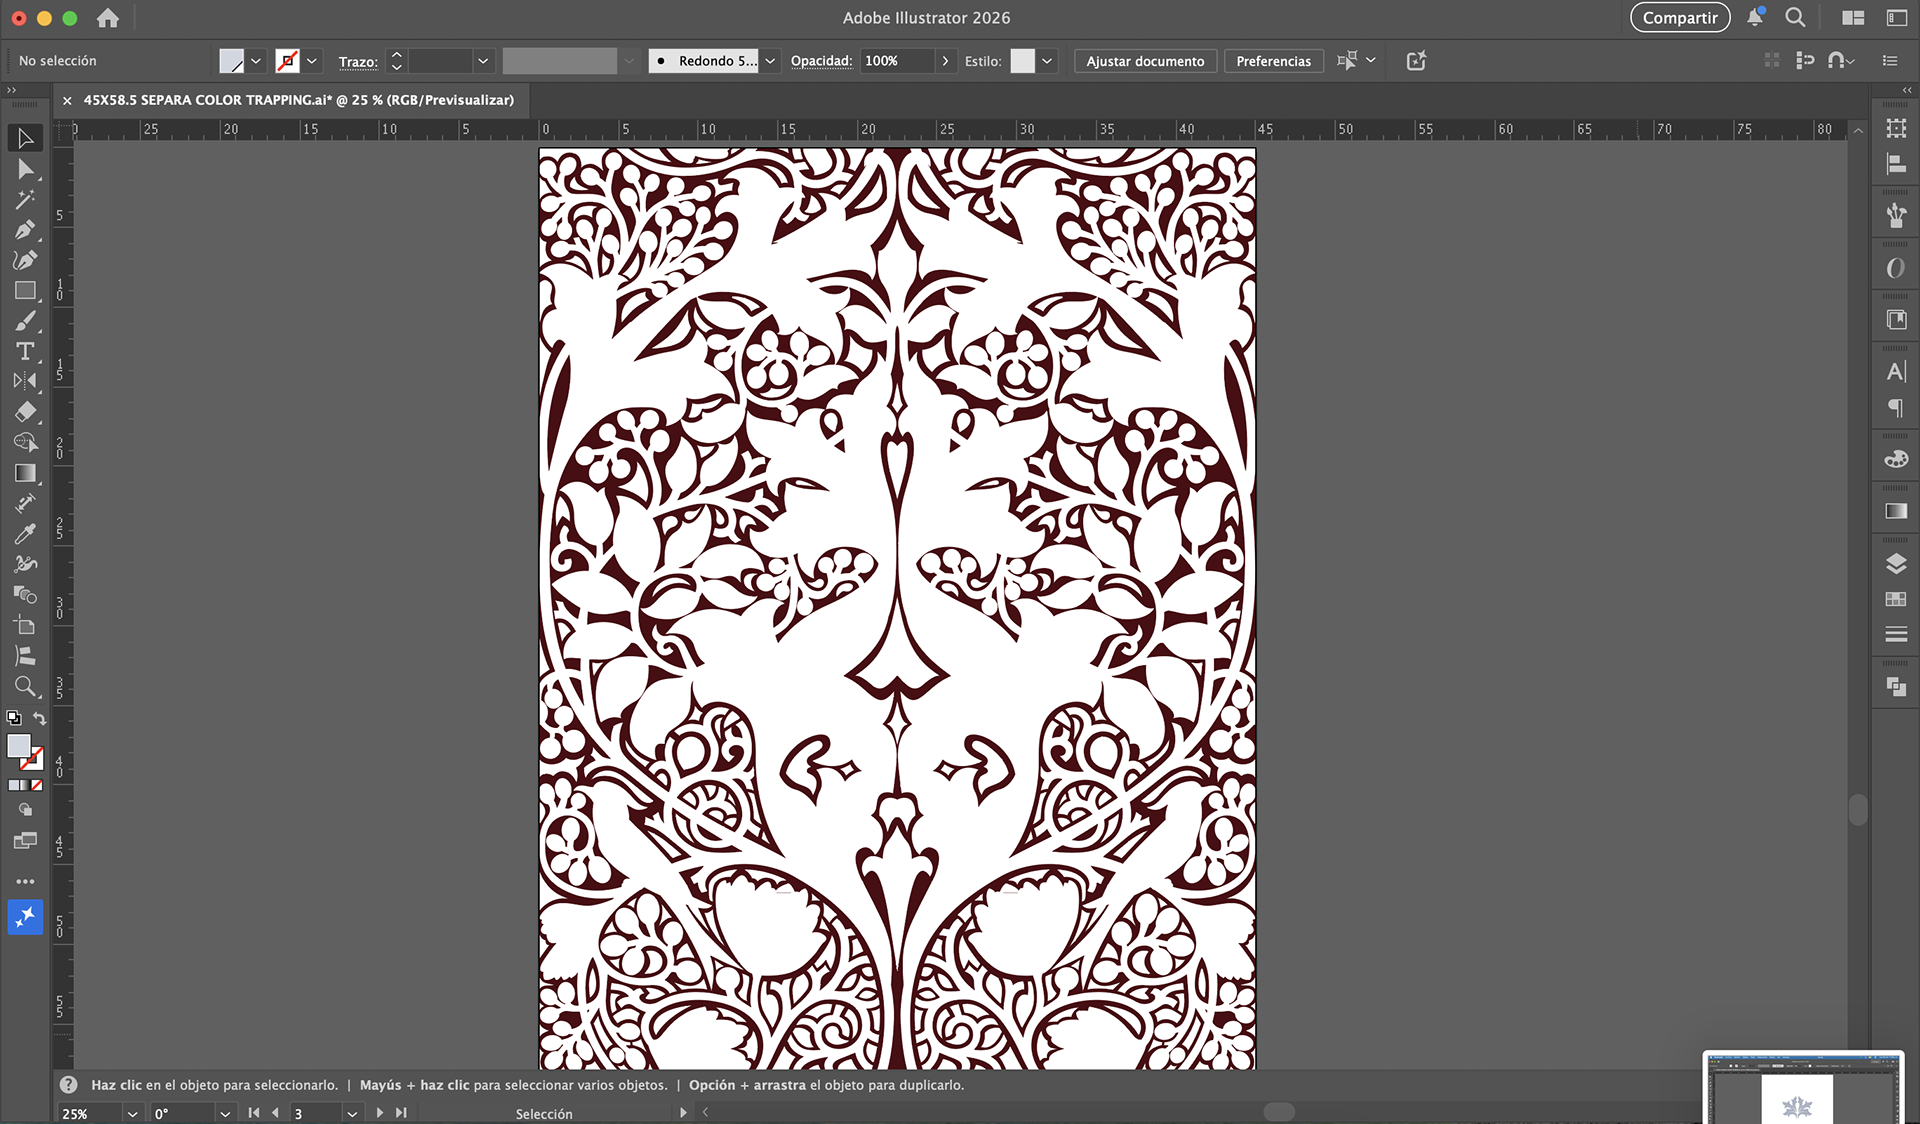This screenshot has height=1124, width=1920.
Task: Set default fill and stroke
Action: pos(14,718)
